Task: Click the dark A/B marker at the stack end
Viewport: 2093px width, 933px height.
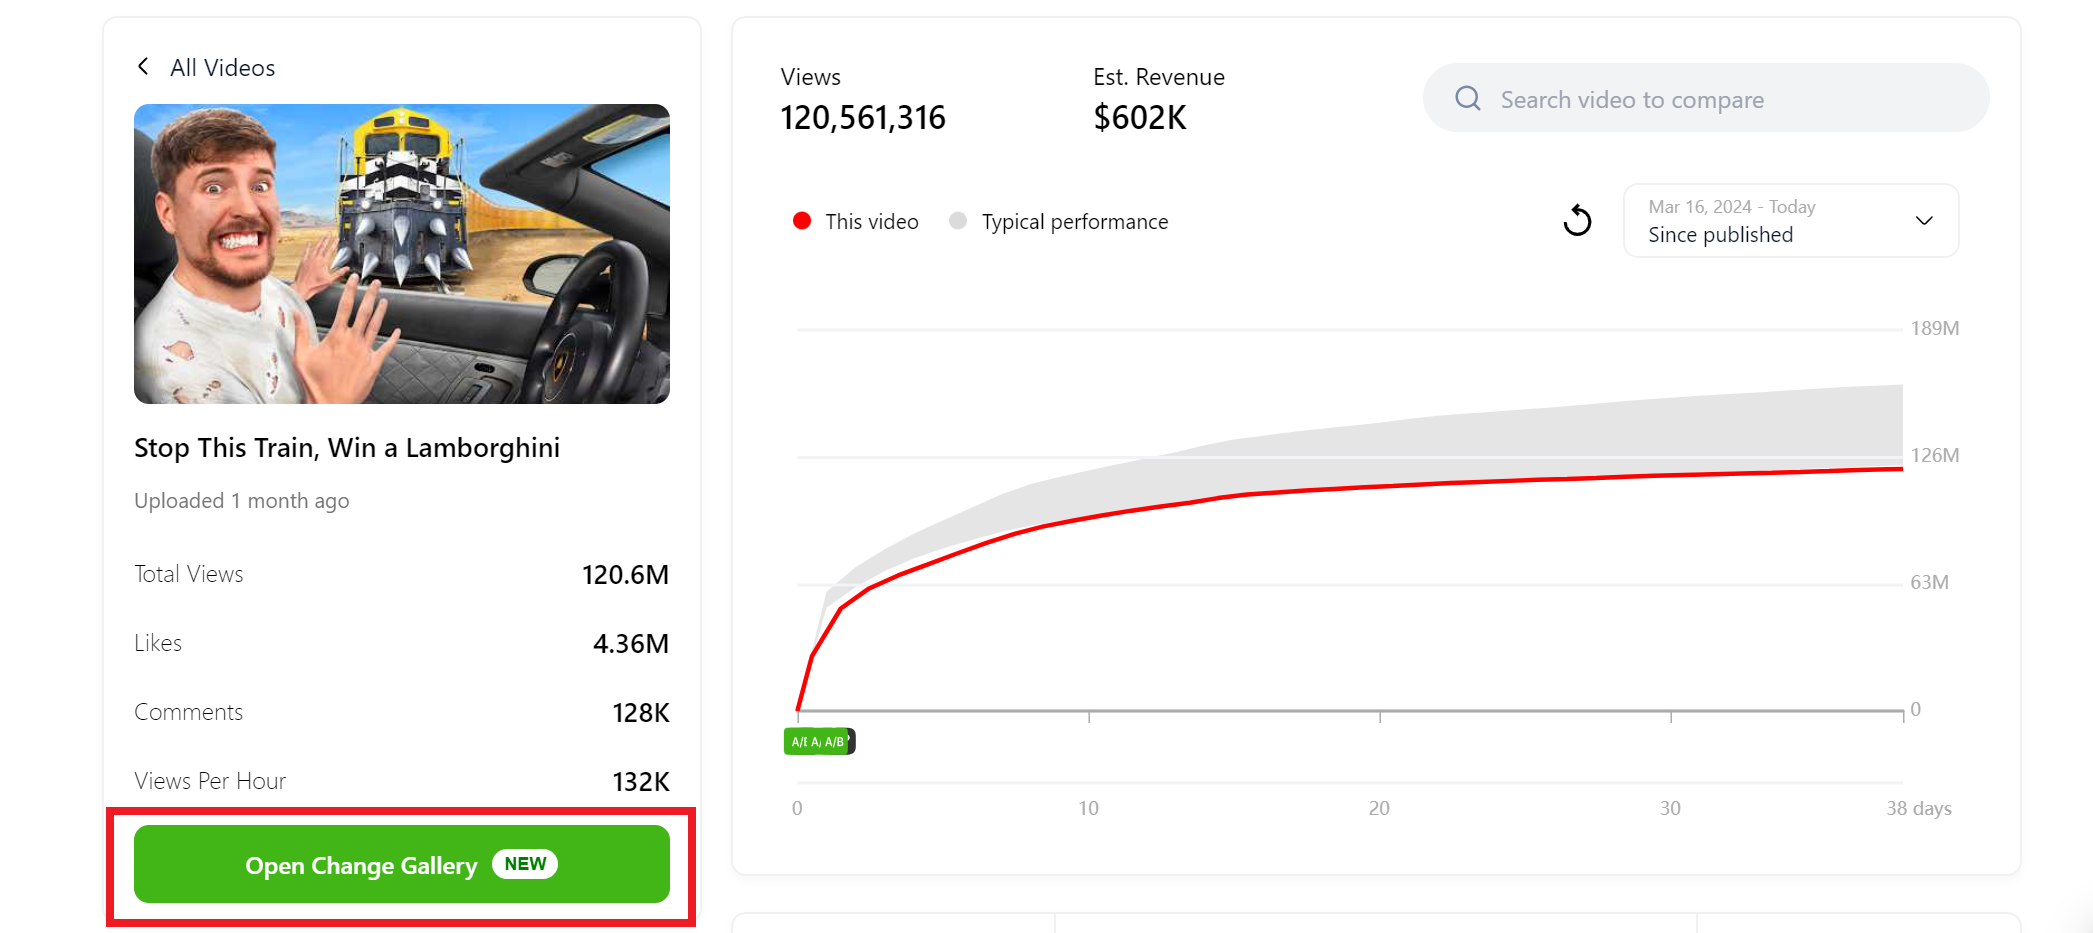Action: 849,741
